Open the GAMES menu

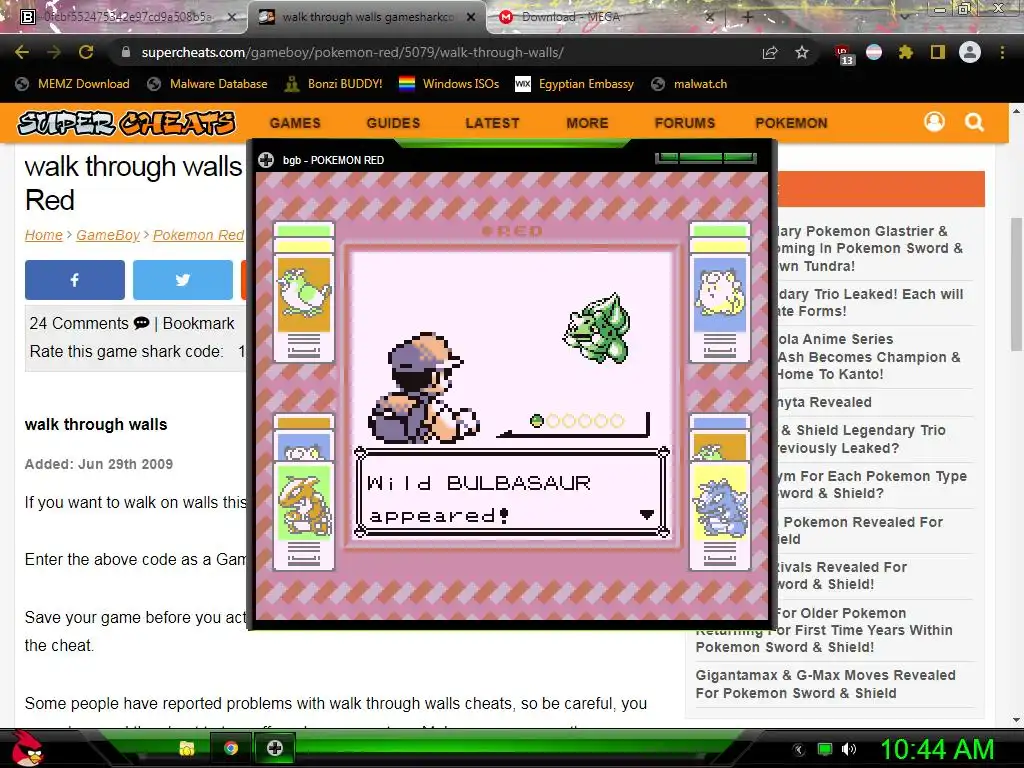pyautogui.click(x=295, y=123)
